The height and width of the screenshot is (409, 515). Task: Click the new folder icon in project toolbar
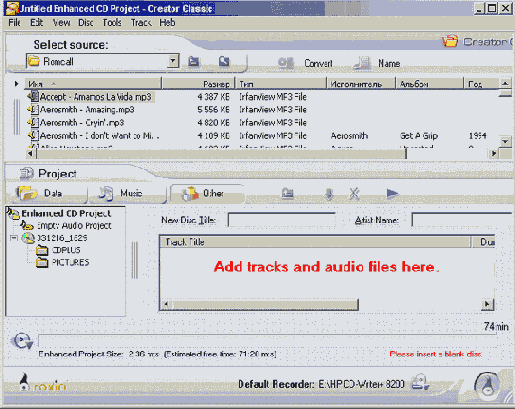click(288, 193)
